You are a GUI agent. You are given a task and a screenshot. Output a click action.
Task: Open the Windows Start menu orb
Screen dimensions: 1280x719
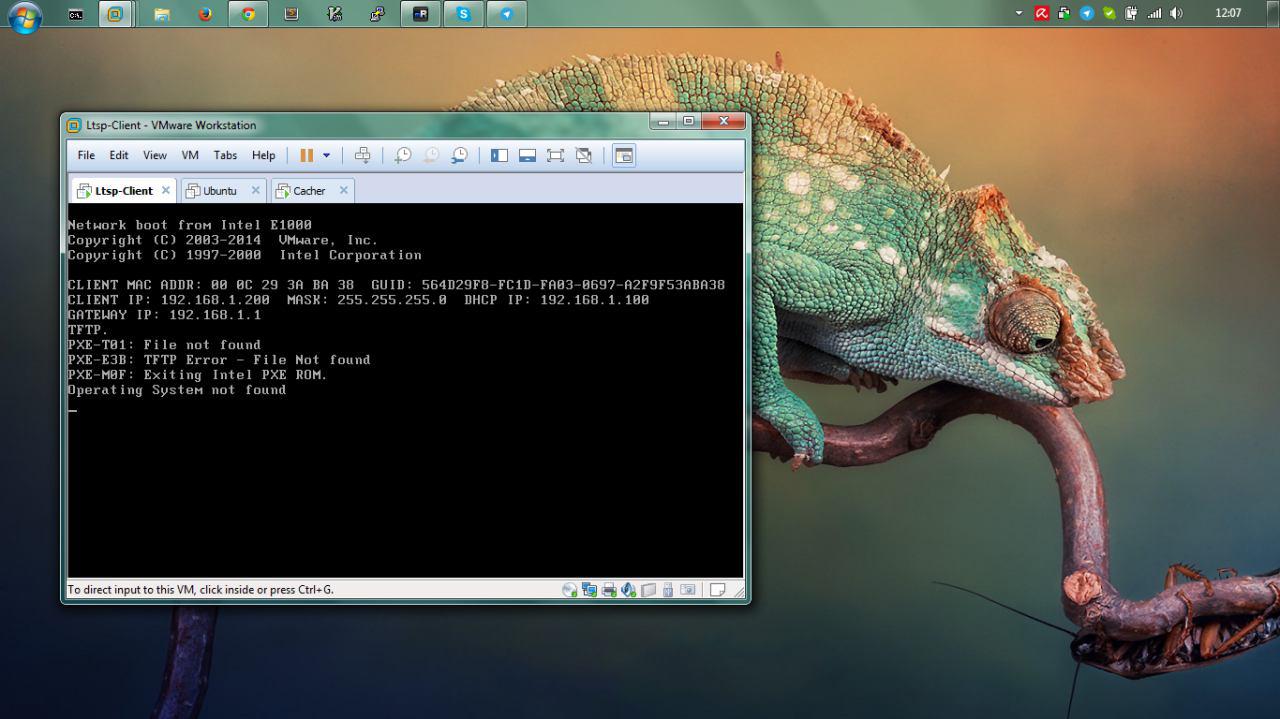[x=24, y=16]
